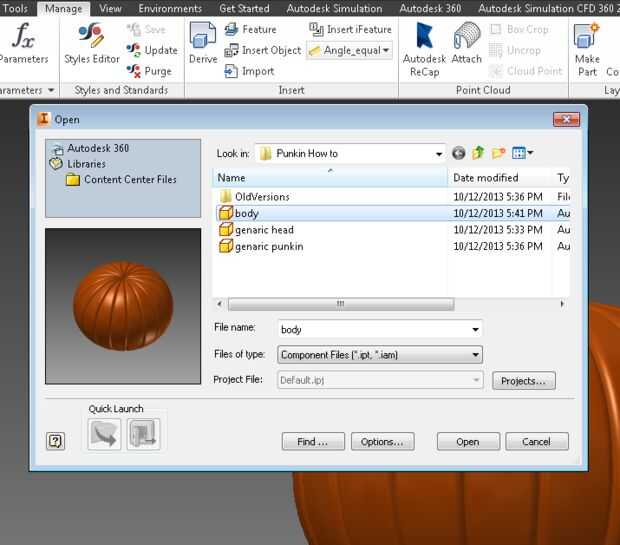620x545 pixels.
Task: Click first Quick Launch icon
Action: pyautogui.click(x=104, y=434)
